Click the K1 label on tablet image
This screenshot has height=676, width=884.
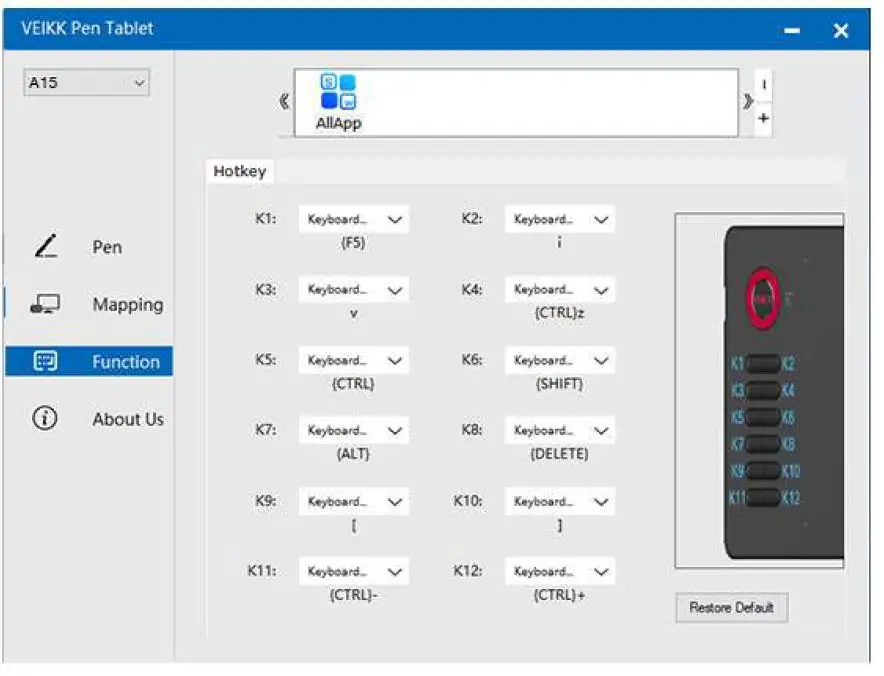coord(737,364)
